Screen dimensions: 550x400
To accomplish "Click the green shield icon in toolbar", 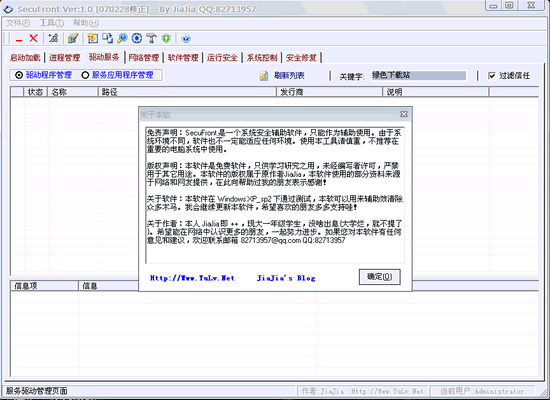I will pyautogui.click(x=166, y=38).
